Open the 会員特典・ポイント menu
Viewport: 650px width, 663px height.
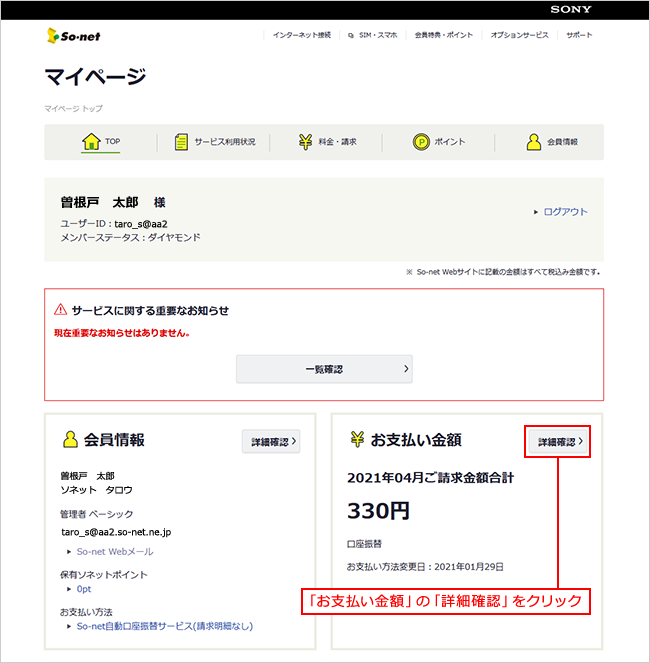tap(444, 35)
